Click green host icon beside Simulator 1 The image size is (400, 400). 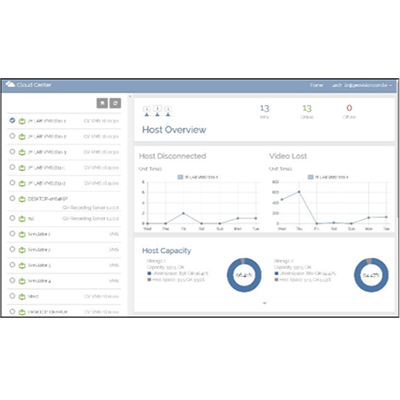[22, 234]
